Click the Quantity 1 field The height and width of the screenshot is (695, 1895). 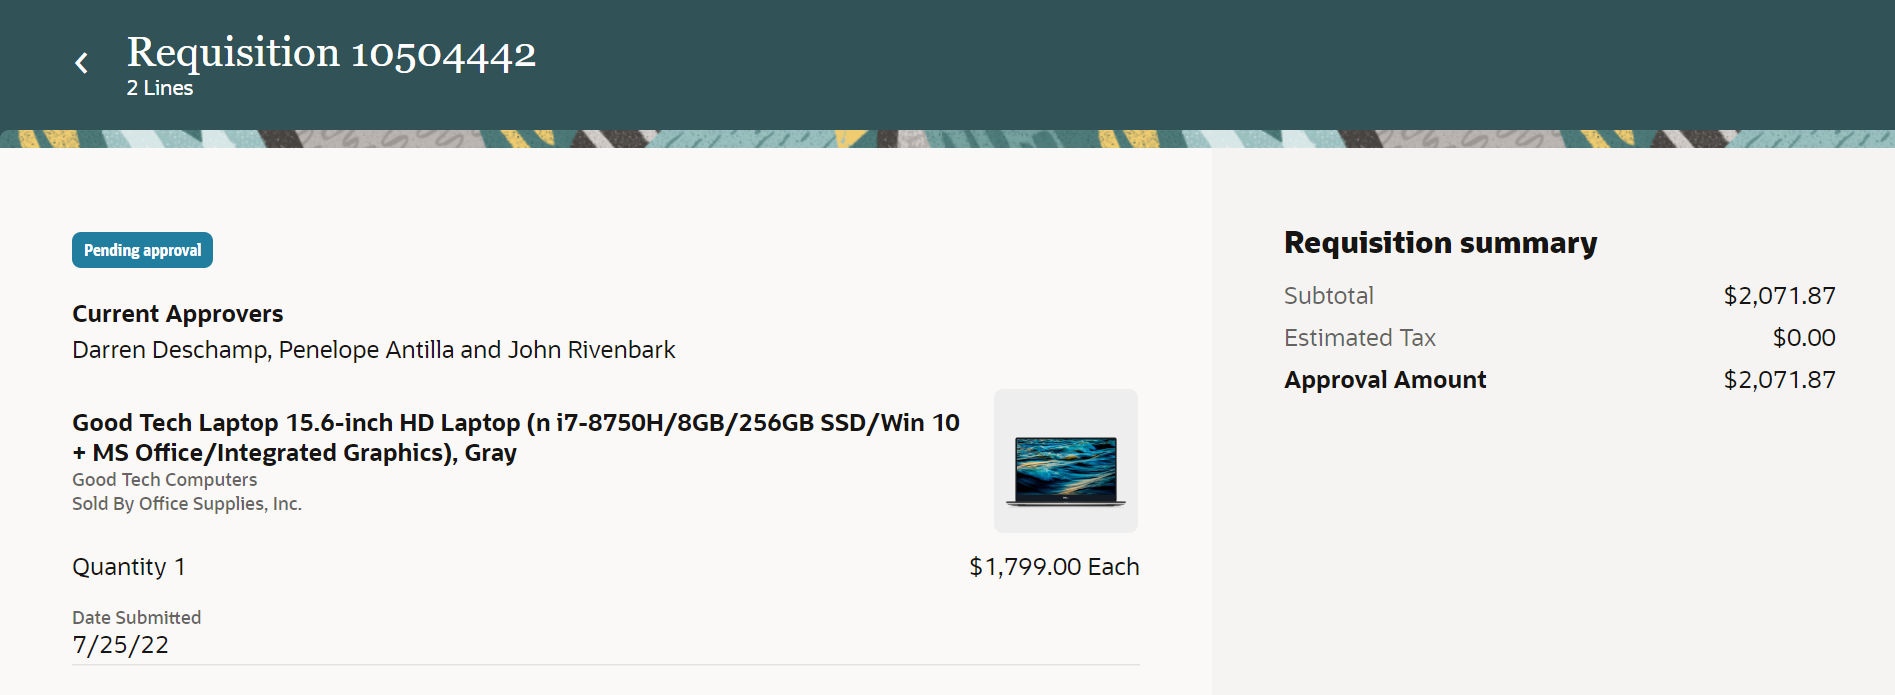click(x=128, y=567)
